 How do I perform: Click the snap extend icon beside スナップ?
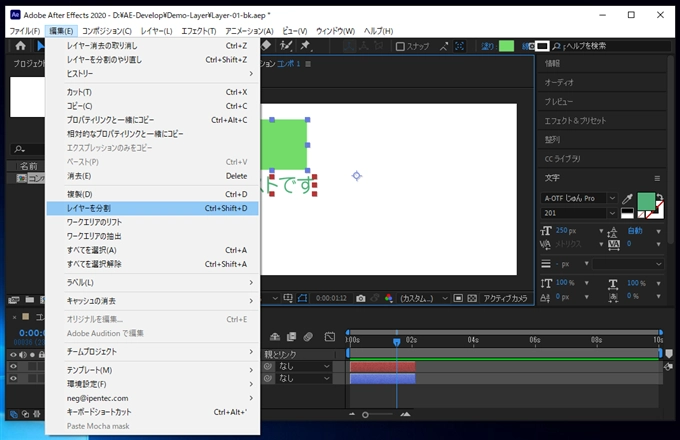tap(444, 46)
